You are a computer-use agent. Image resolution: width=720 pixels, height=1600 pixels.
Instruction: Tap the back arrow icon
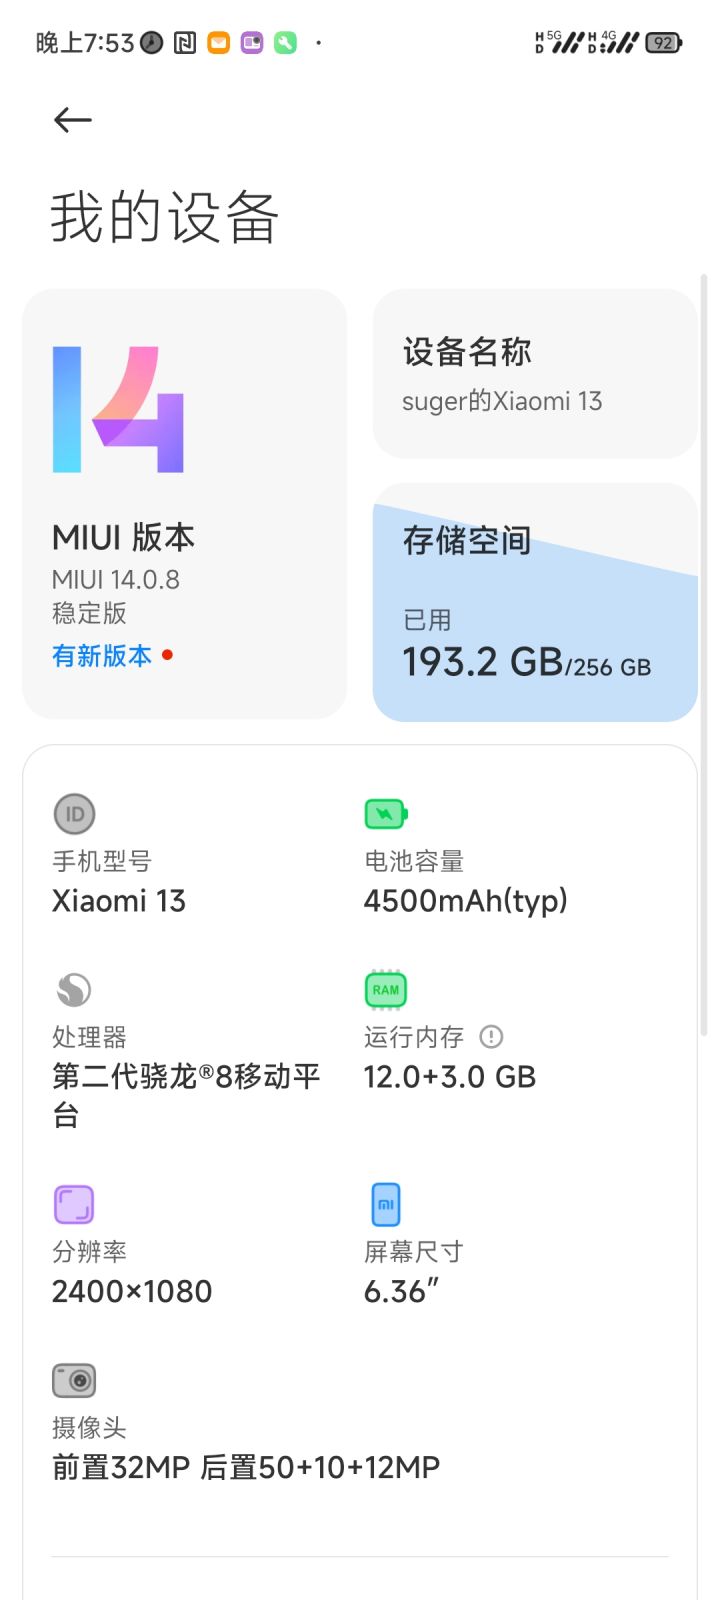(72, 120)
